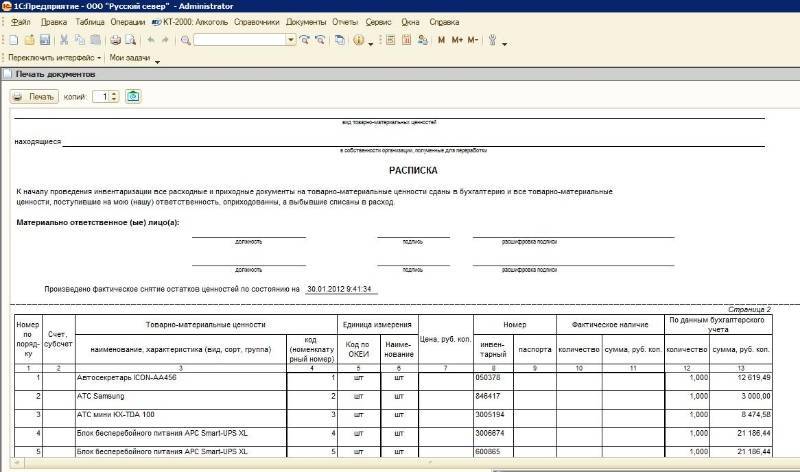Expand the Мои задачи toolbar options arrow
800x472 pixels.
click(157, 60)
